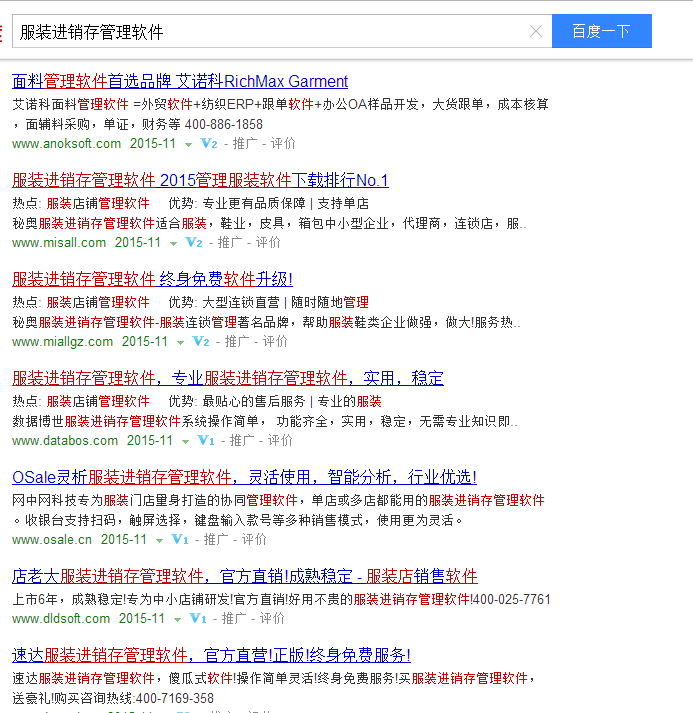
Task: Click 评价 on the osale.cn result
Action: click(x=254, y=540)
